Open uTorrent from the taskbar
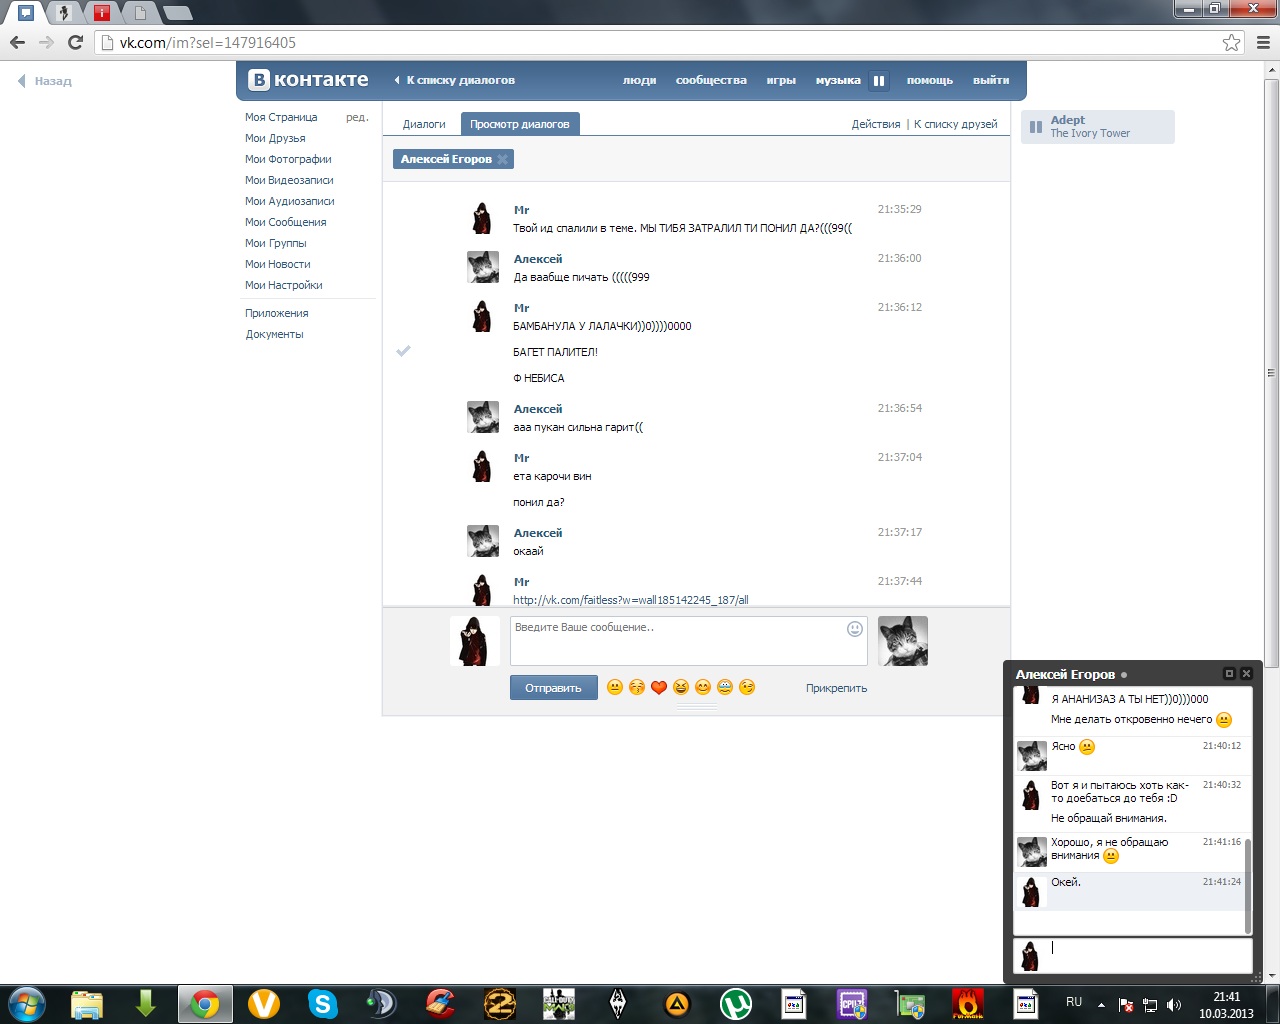The height and width of the screenshot is (1024, 1280). [x=735, y=1003]
